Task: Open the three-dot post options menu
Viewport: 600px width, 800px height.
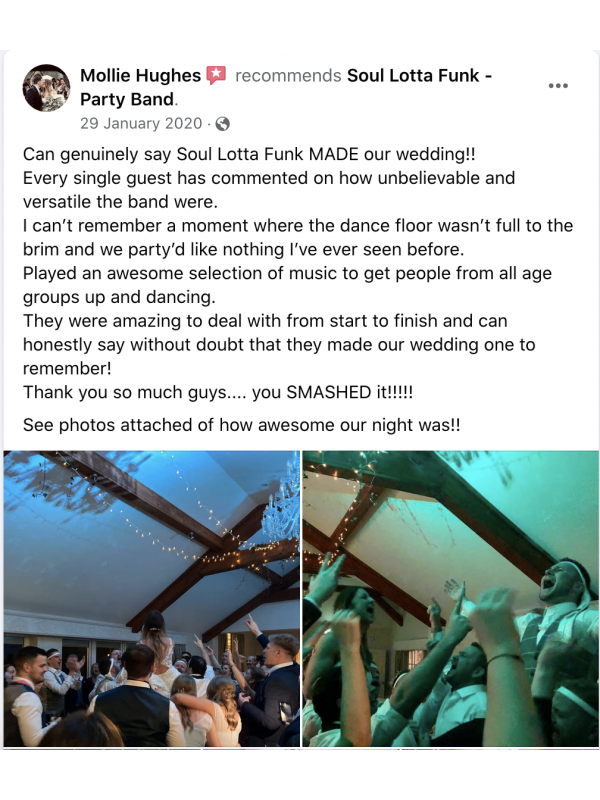Action: 558,86
